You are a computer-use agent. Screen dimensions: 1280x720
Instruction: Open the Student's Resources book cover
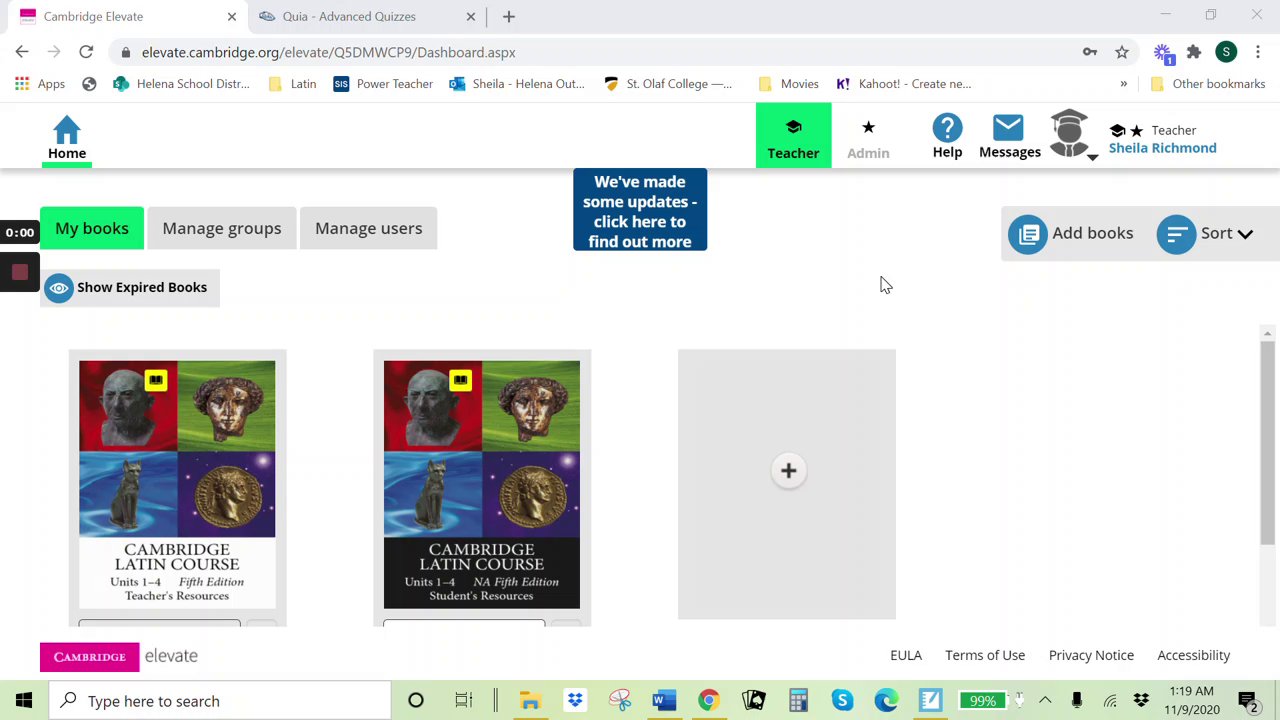[482, 485]
